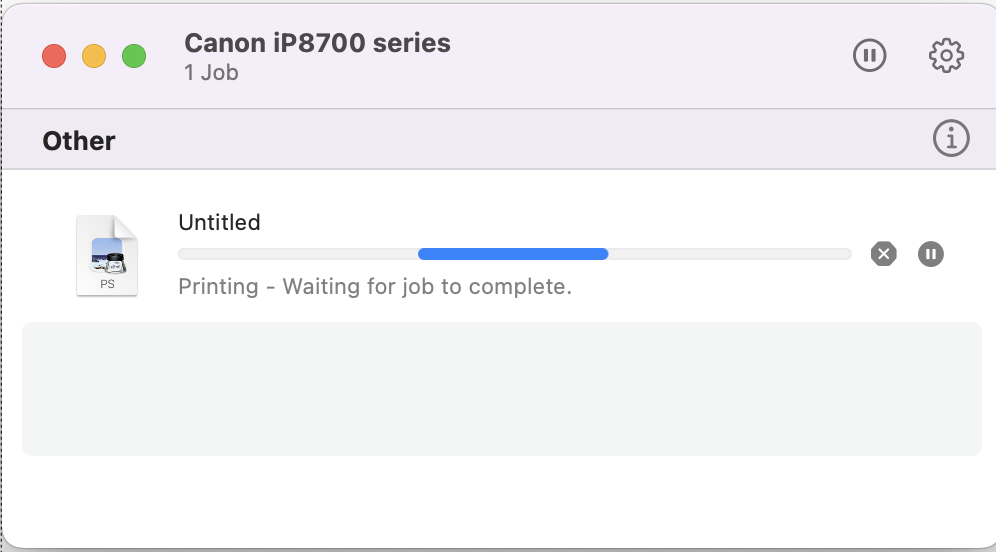This screenshot has height=552, width=996.
Task: Click empty header space right of Other label
Action: pyautogui.click(x=500, y=140)
